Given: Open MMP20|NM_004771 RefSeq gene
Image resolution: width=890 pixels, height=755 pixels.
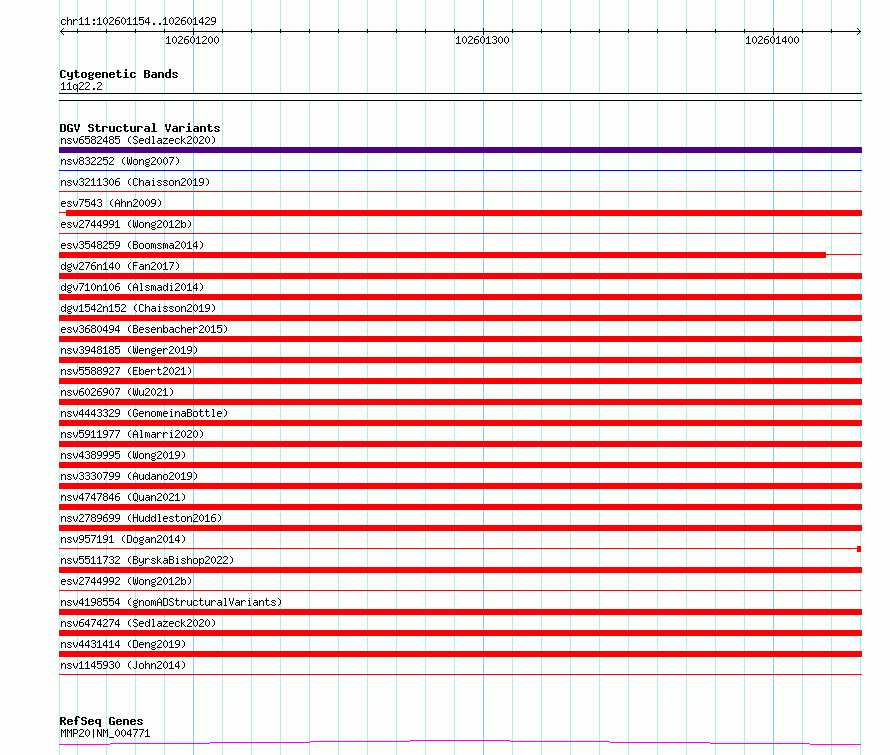Looking at the screenshot, I should click(105, 733).
